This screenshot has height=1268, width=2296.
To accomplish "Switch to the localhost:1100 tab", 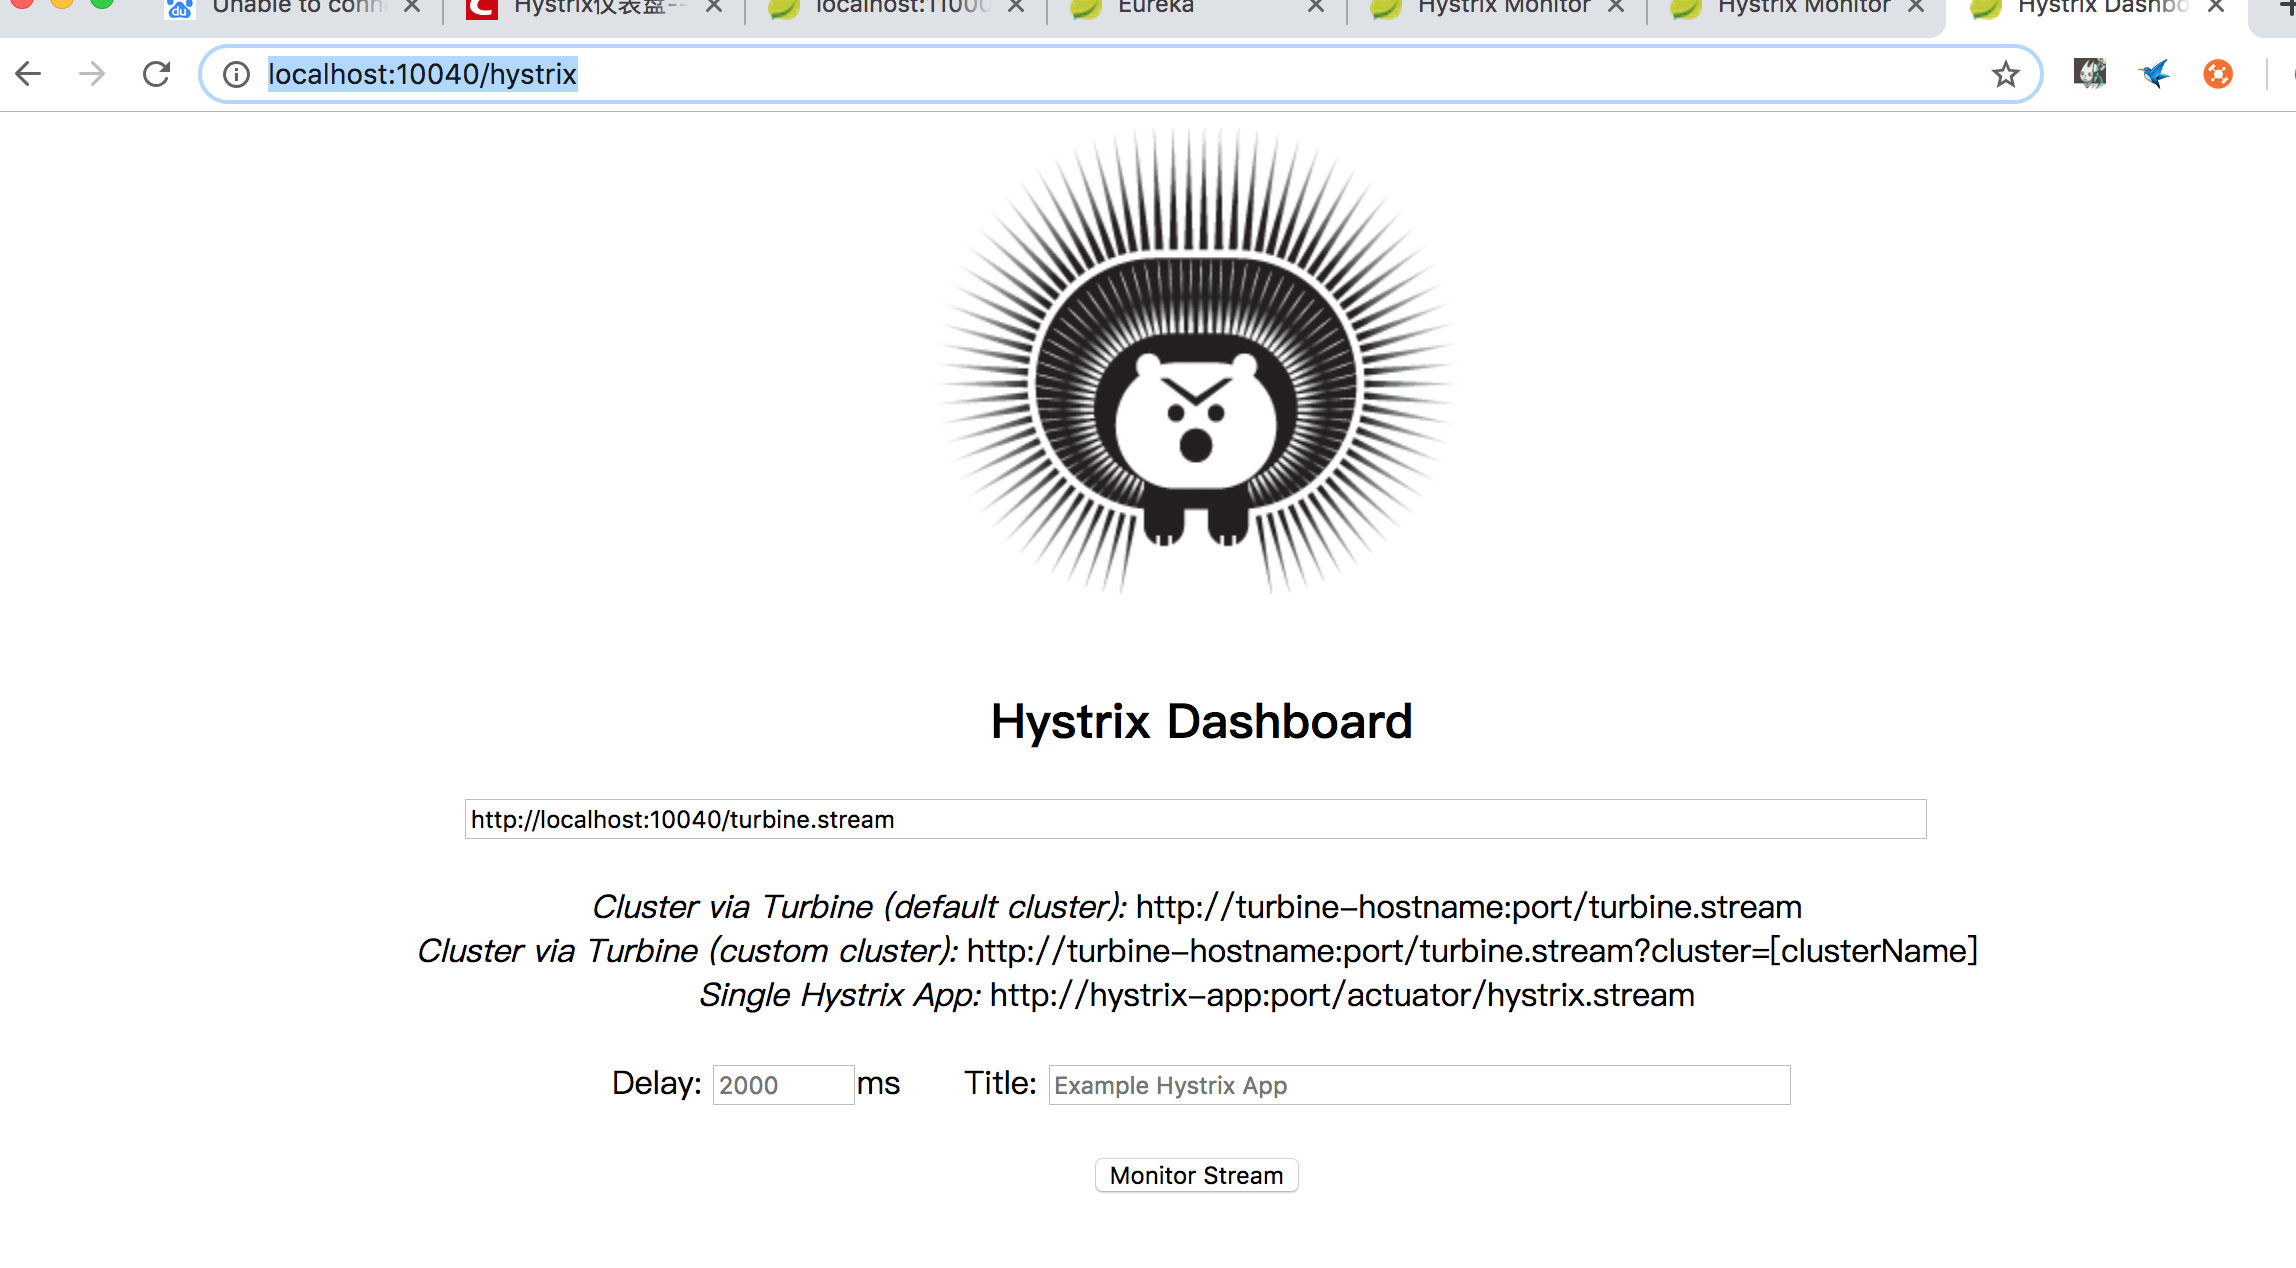I will (900, 8).
